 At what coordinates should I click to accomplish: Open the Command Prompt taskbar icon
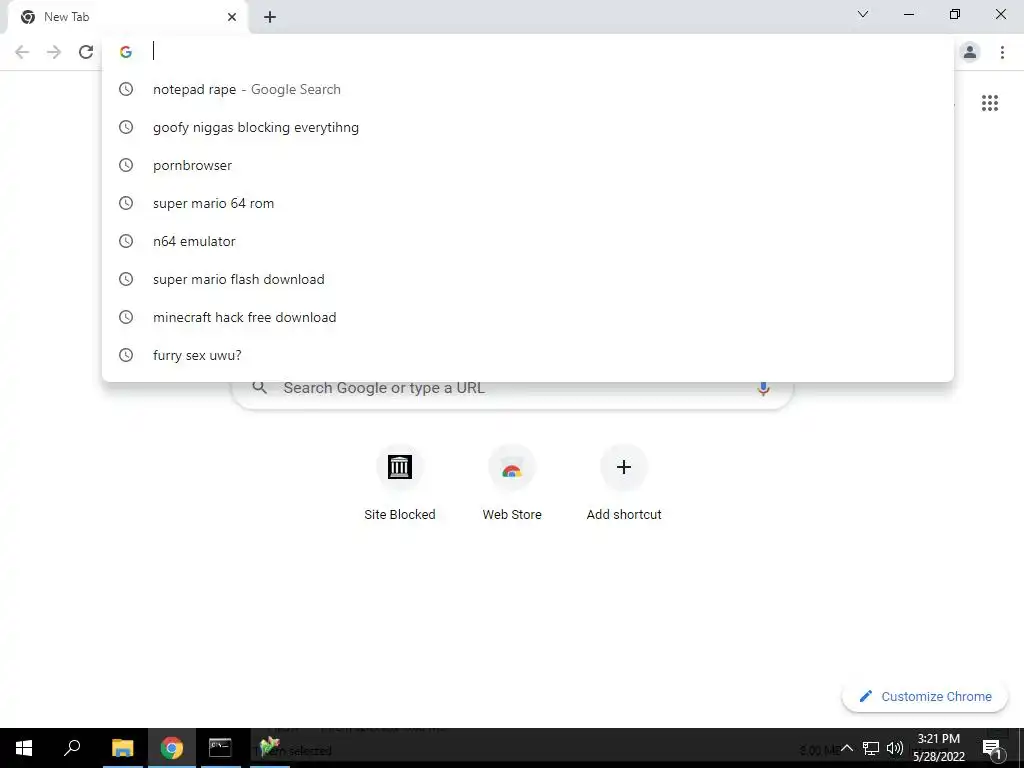coord(220,748)
